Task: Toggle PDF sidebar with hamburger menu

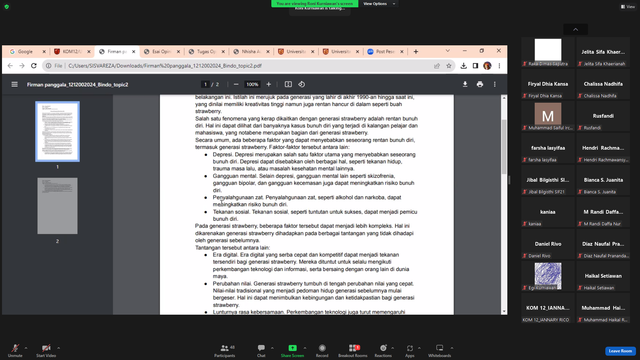Action: coord(15,84)
